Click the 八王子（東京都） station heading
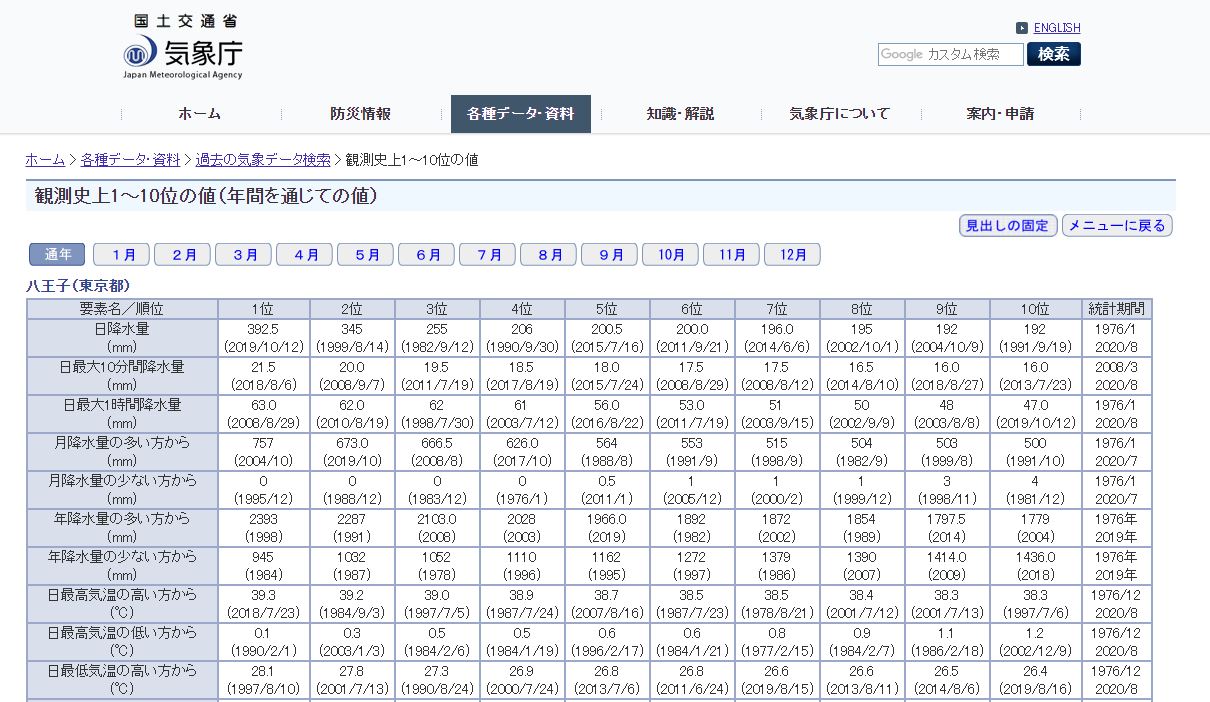The image size is (1210, 702). click(x=78, y=286)
